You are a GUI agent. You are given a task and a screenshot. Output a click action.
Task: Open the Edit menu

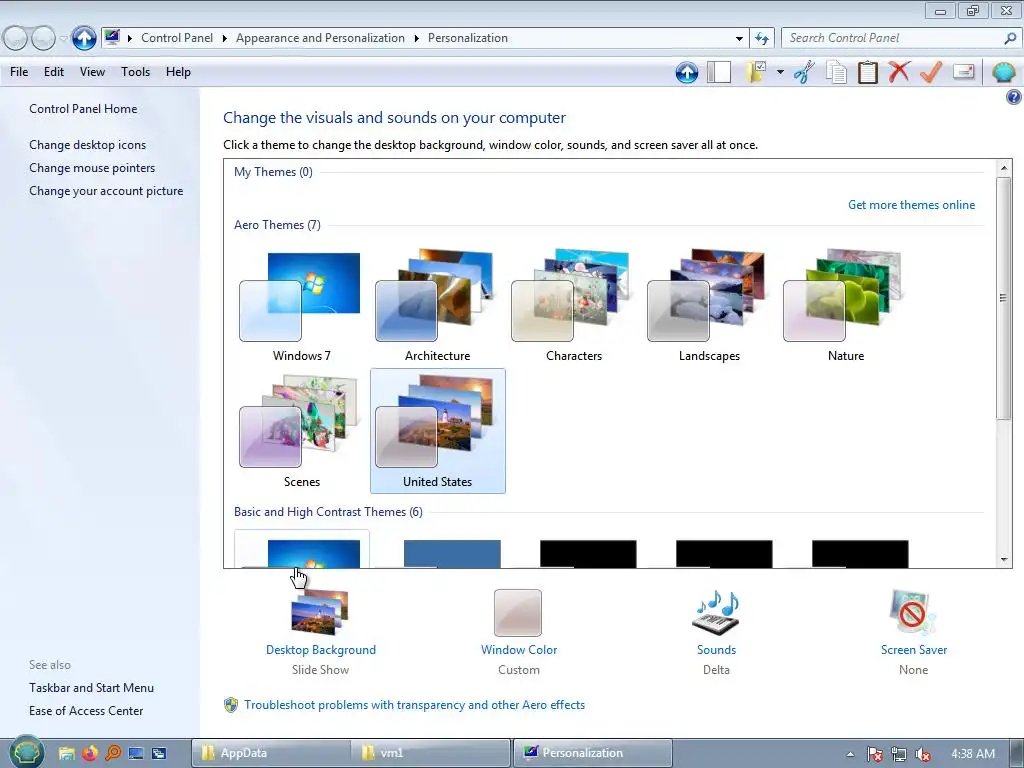click(x=54, y=72)
